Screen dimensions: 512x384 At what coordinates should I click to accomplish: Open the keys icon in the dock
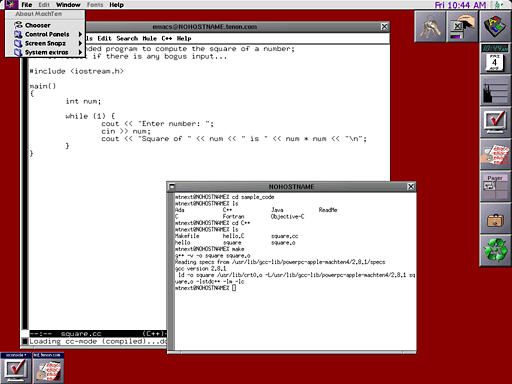tap(430, 27)
